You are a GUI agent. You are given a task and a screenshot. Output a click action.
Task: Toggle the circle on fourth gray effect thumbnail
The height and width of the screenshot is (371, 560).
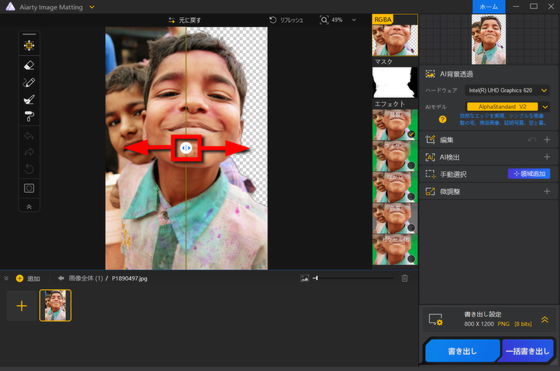[x=411, y=227]
